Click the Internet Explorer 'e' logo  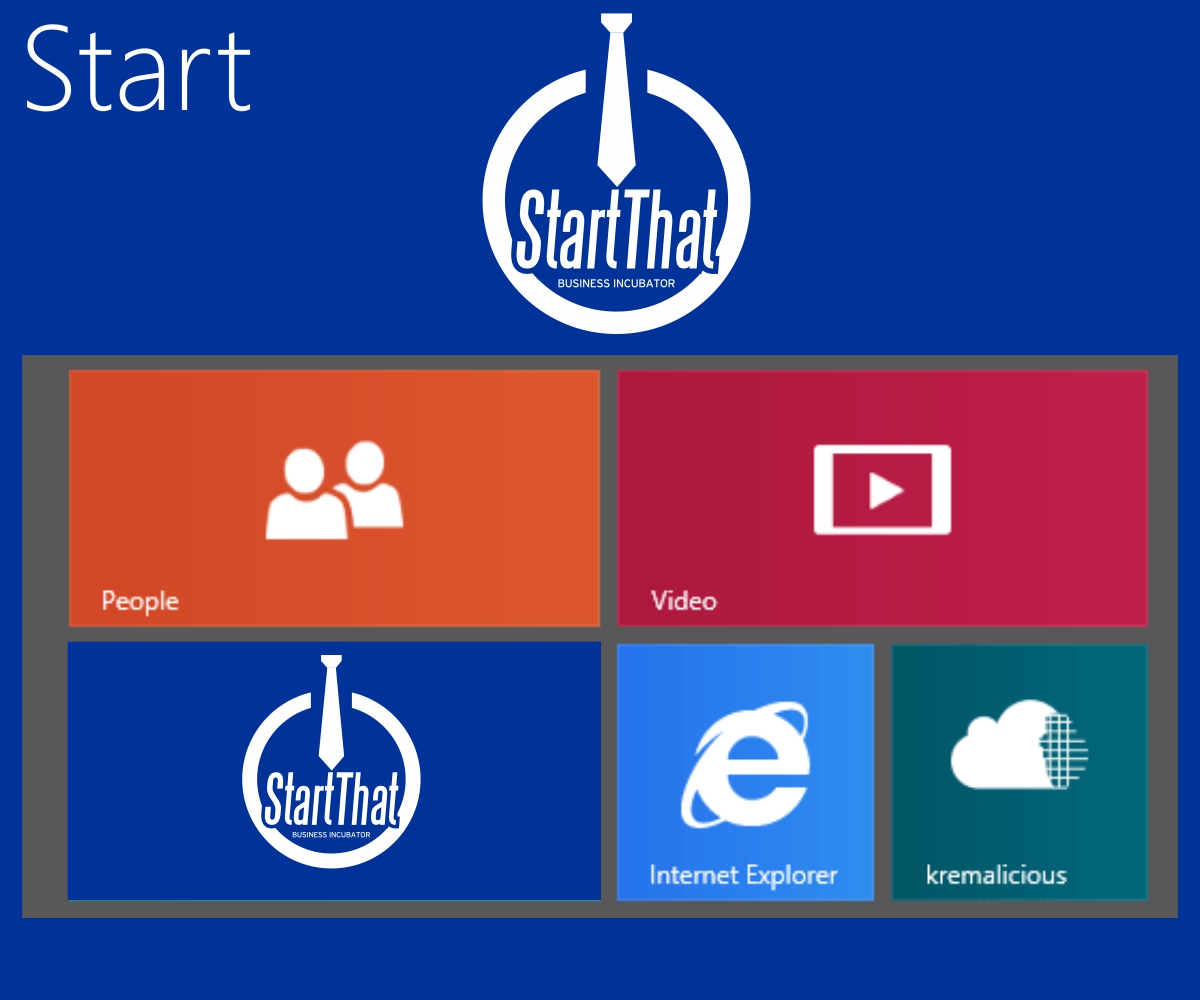[x=746, y=764]
